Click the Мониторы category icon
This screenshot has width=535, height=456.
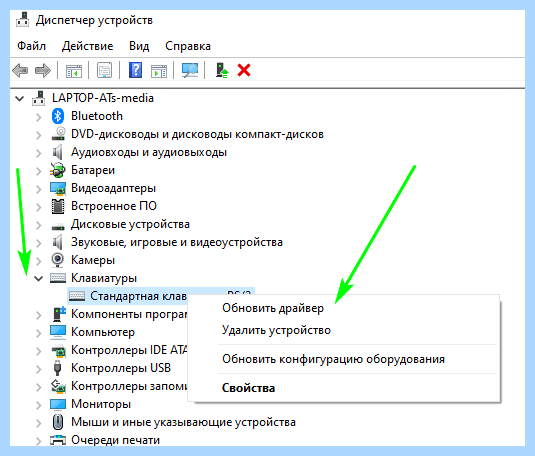pyautogui.click(x=58, y=404)
